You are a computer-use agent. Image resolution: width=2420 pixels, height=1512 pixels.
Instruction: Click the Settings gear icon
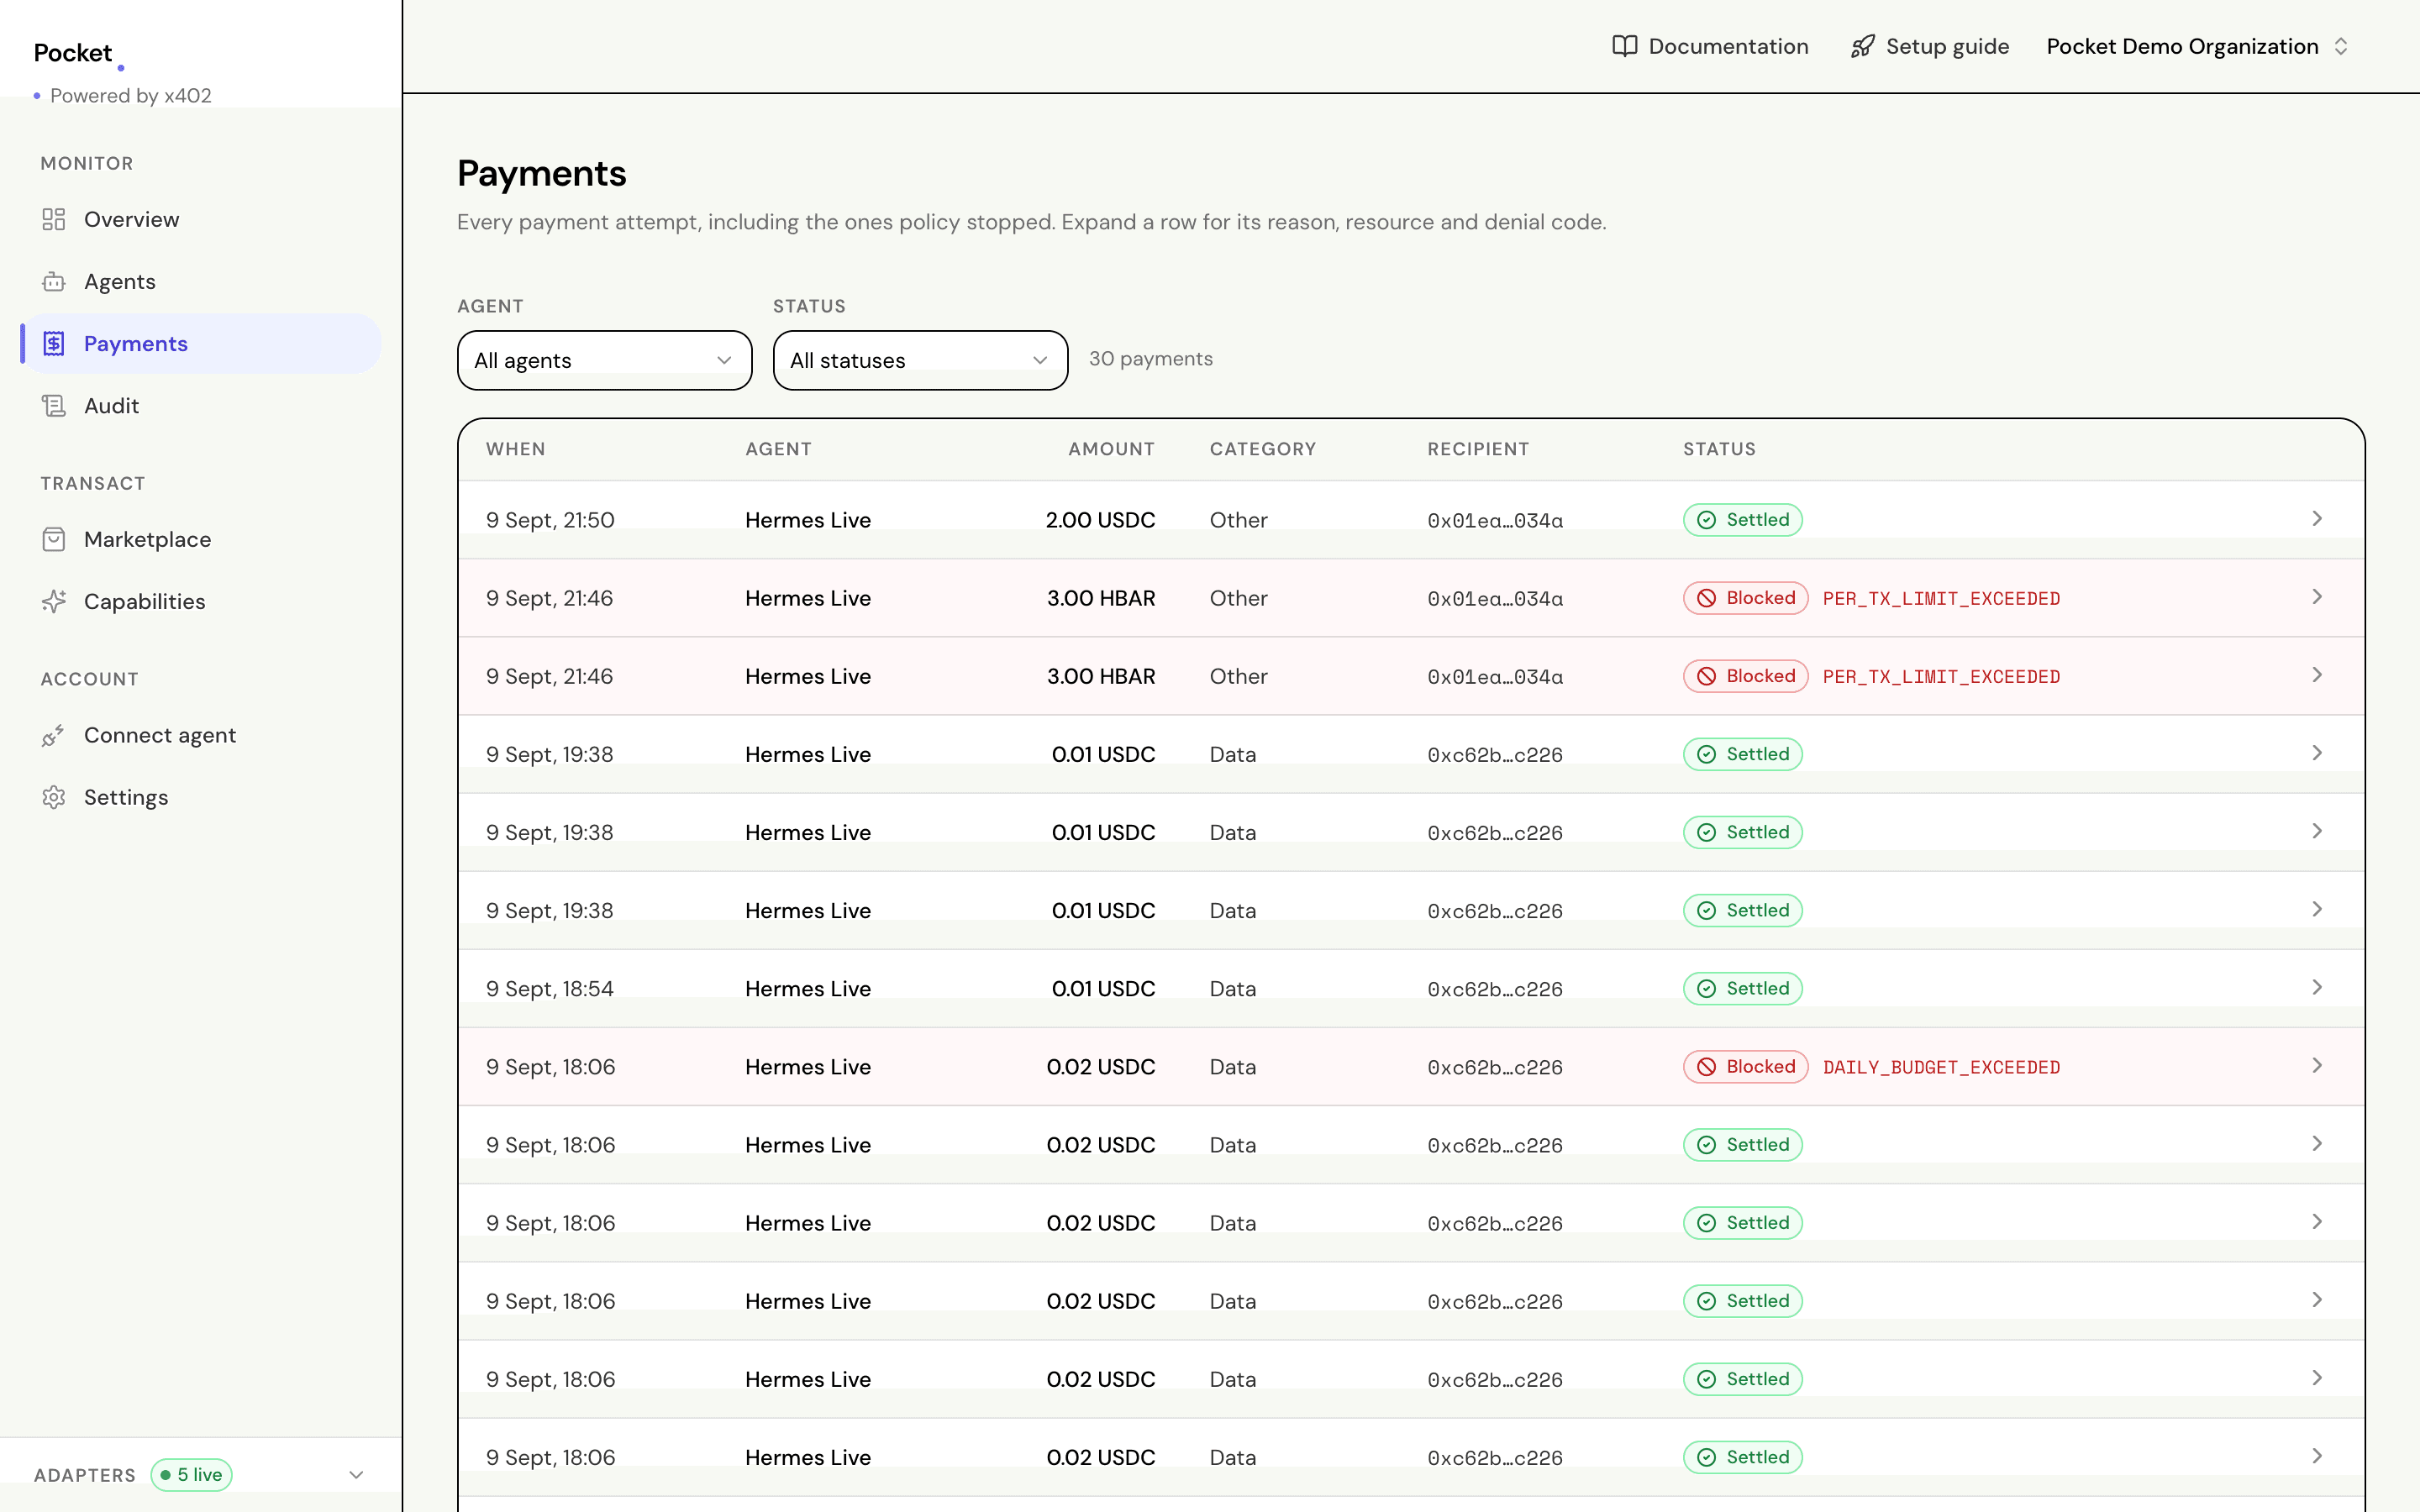[54, 797]
